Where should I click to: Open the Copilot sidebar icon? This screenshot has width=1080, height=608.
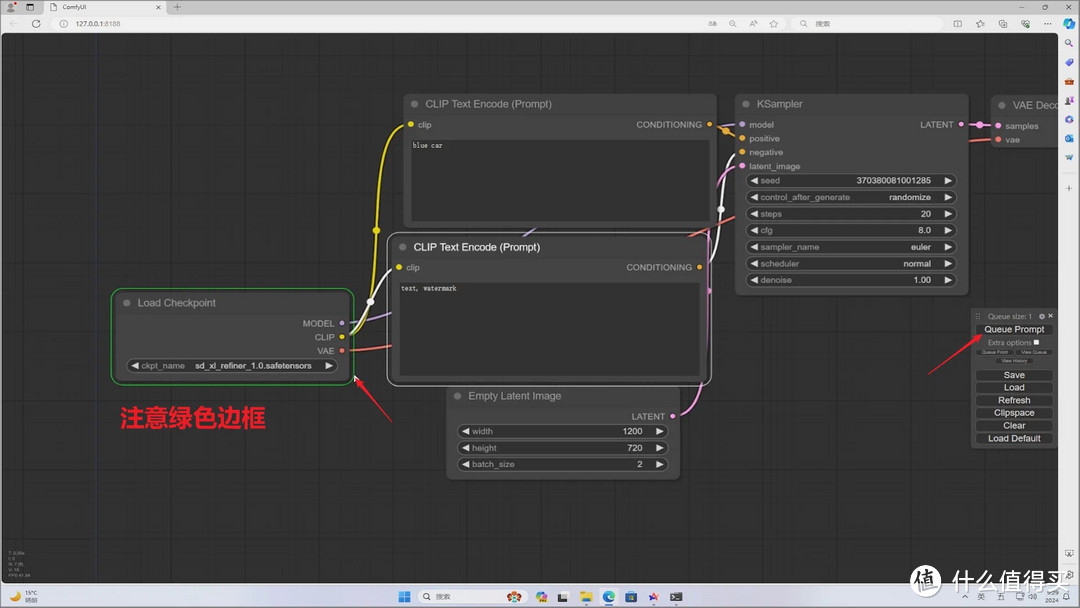click(x=1069, y=23)
